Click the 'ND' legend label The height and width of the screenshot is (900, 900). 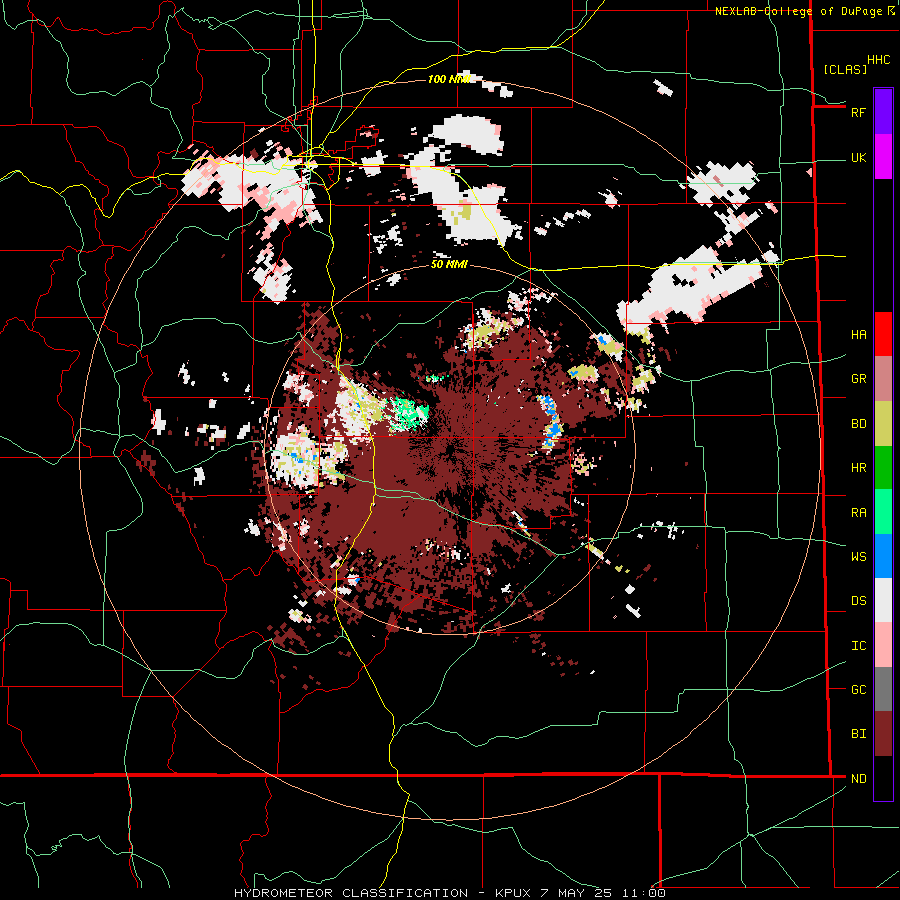[x=858, y=779]
